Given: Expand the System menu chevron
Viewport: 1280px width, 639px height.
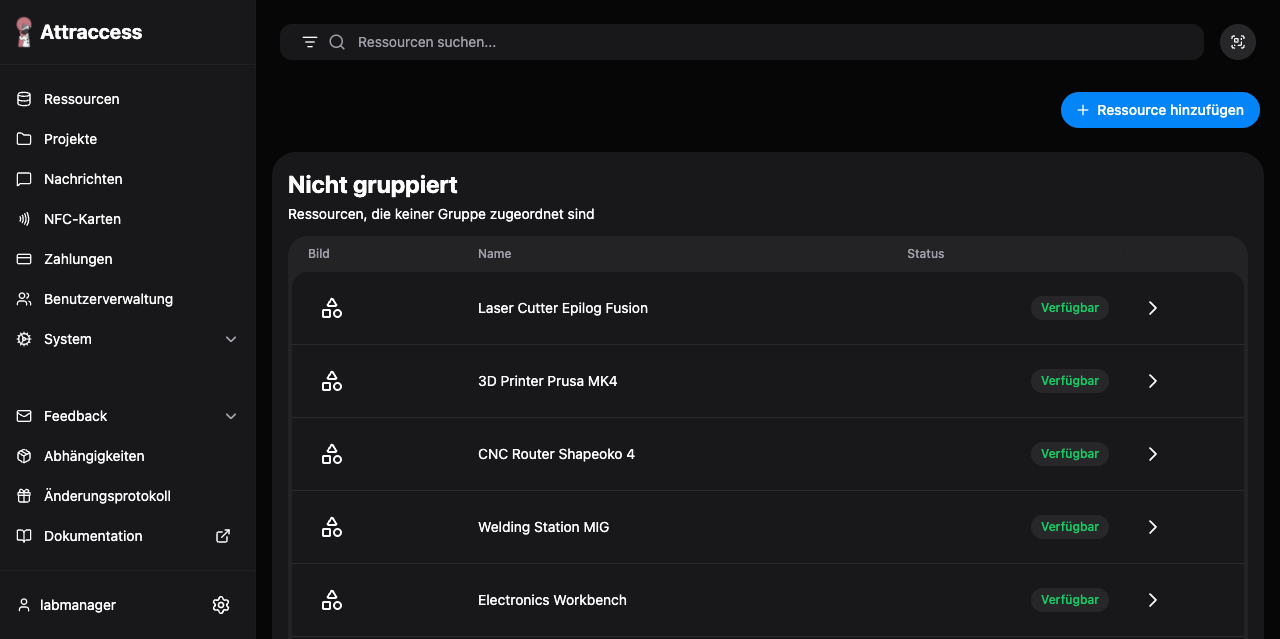Looking at the screenshot, I should pos(231,339).
